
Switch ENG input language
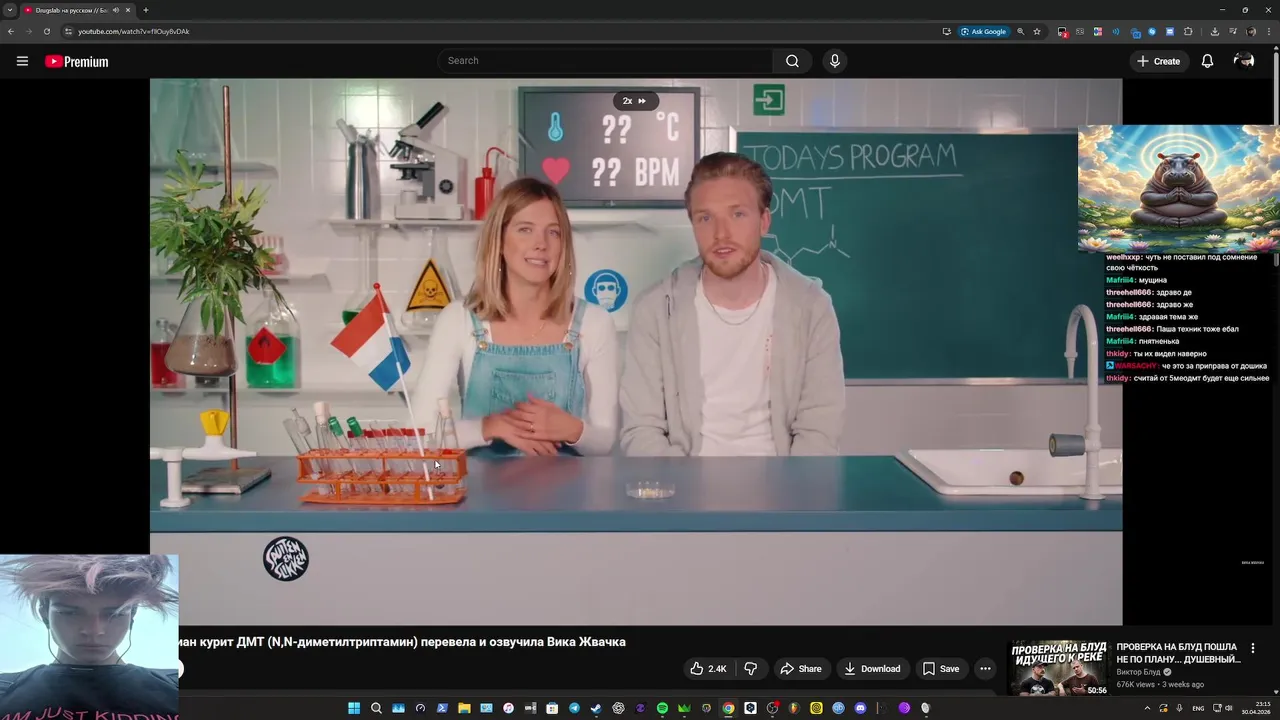coord(1198,708)
